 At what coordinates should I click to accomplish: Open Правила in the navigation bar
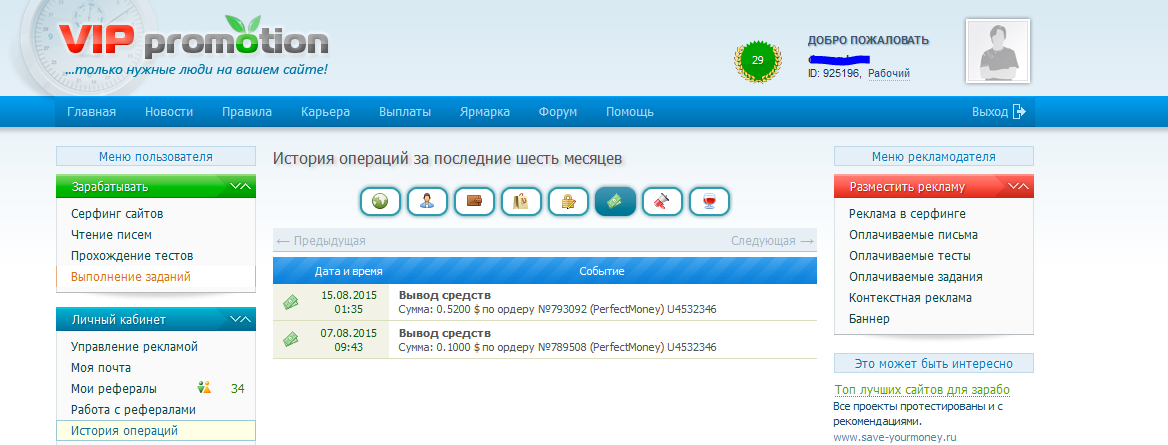pos(247,112)
